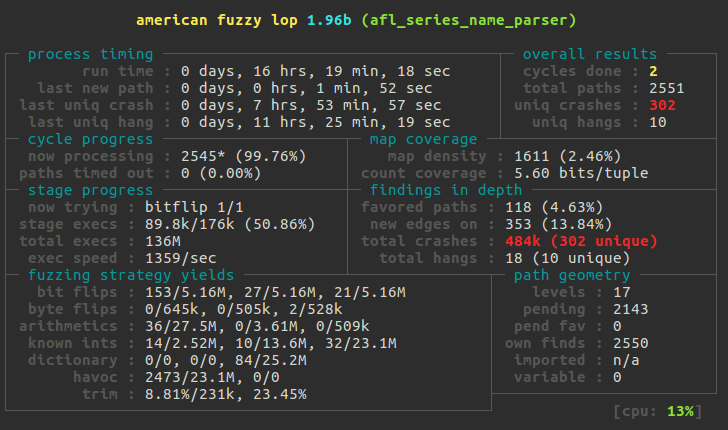728x430 pixels.
Task: Click the arithmetics value '36/27.5M, 0/3.61M, 0/509k'
Action: 257,326
